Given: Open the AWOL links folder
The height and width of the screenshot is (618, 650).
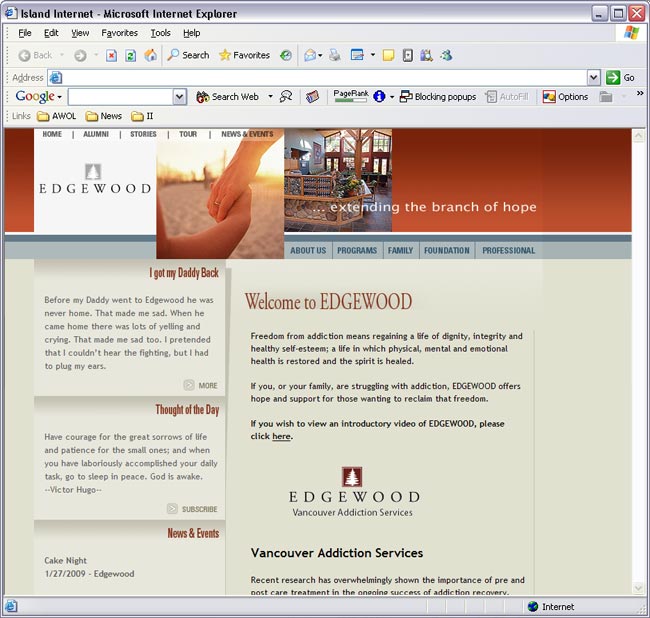Looking at the screenshot, I should [x=56, y=116].
